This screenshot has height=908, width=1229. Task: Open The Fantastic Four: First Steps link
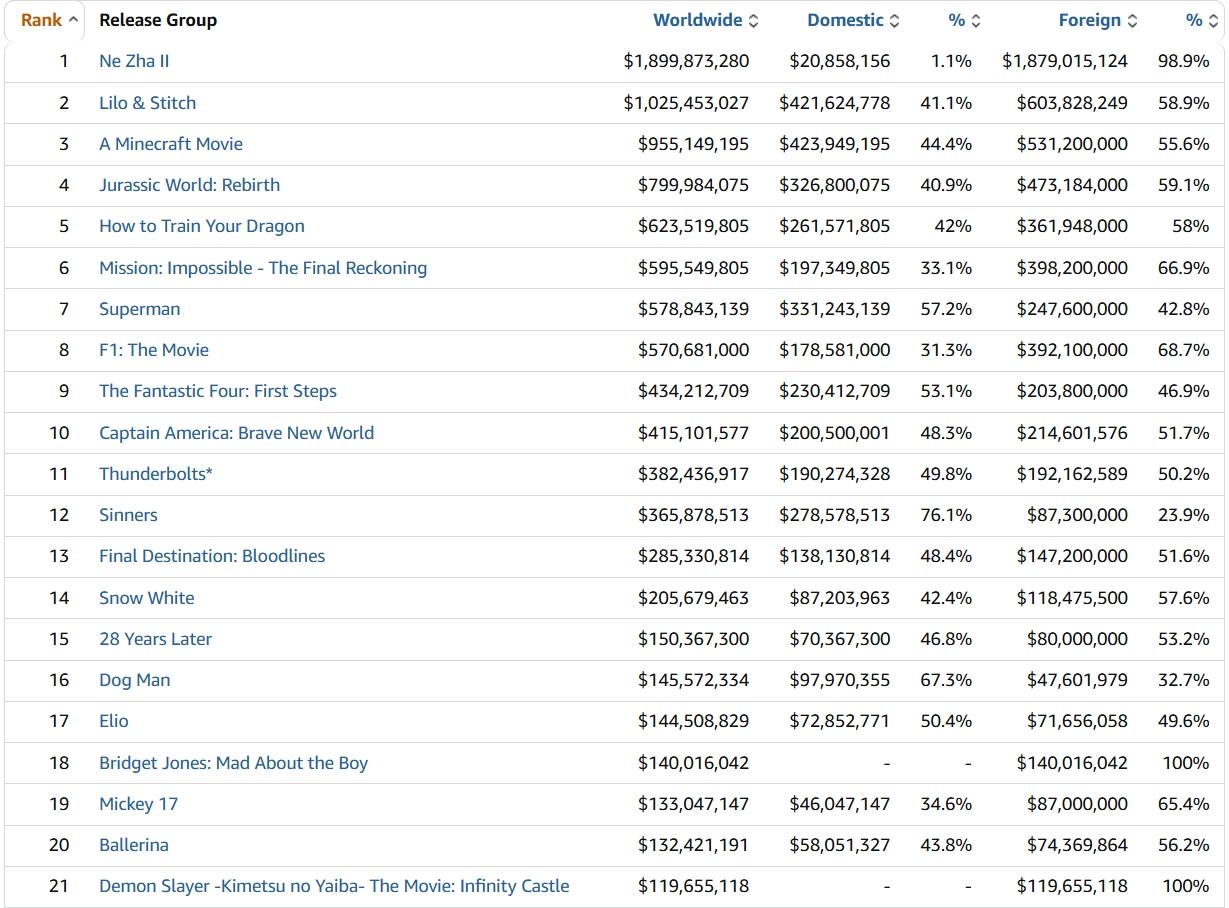[218, 391]
